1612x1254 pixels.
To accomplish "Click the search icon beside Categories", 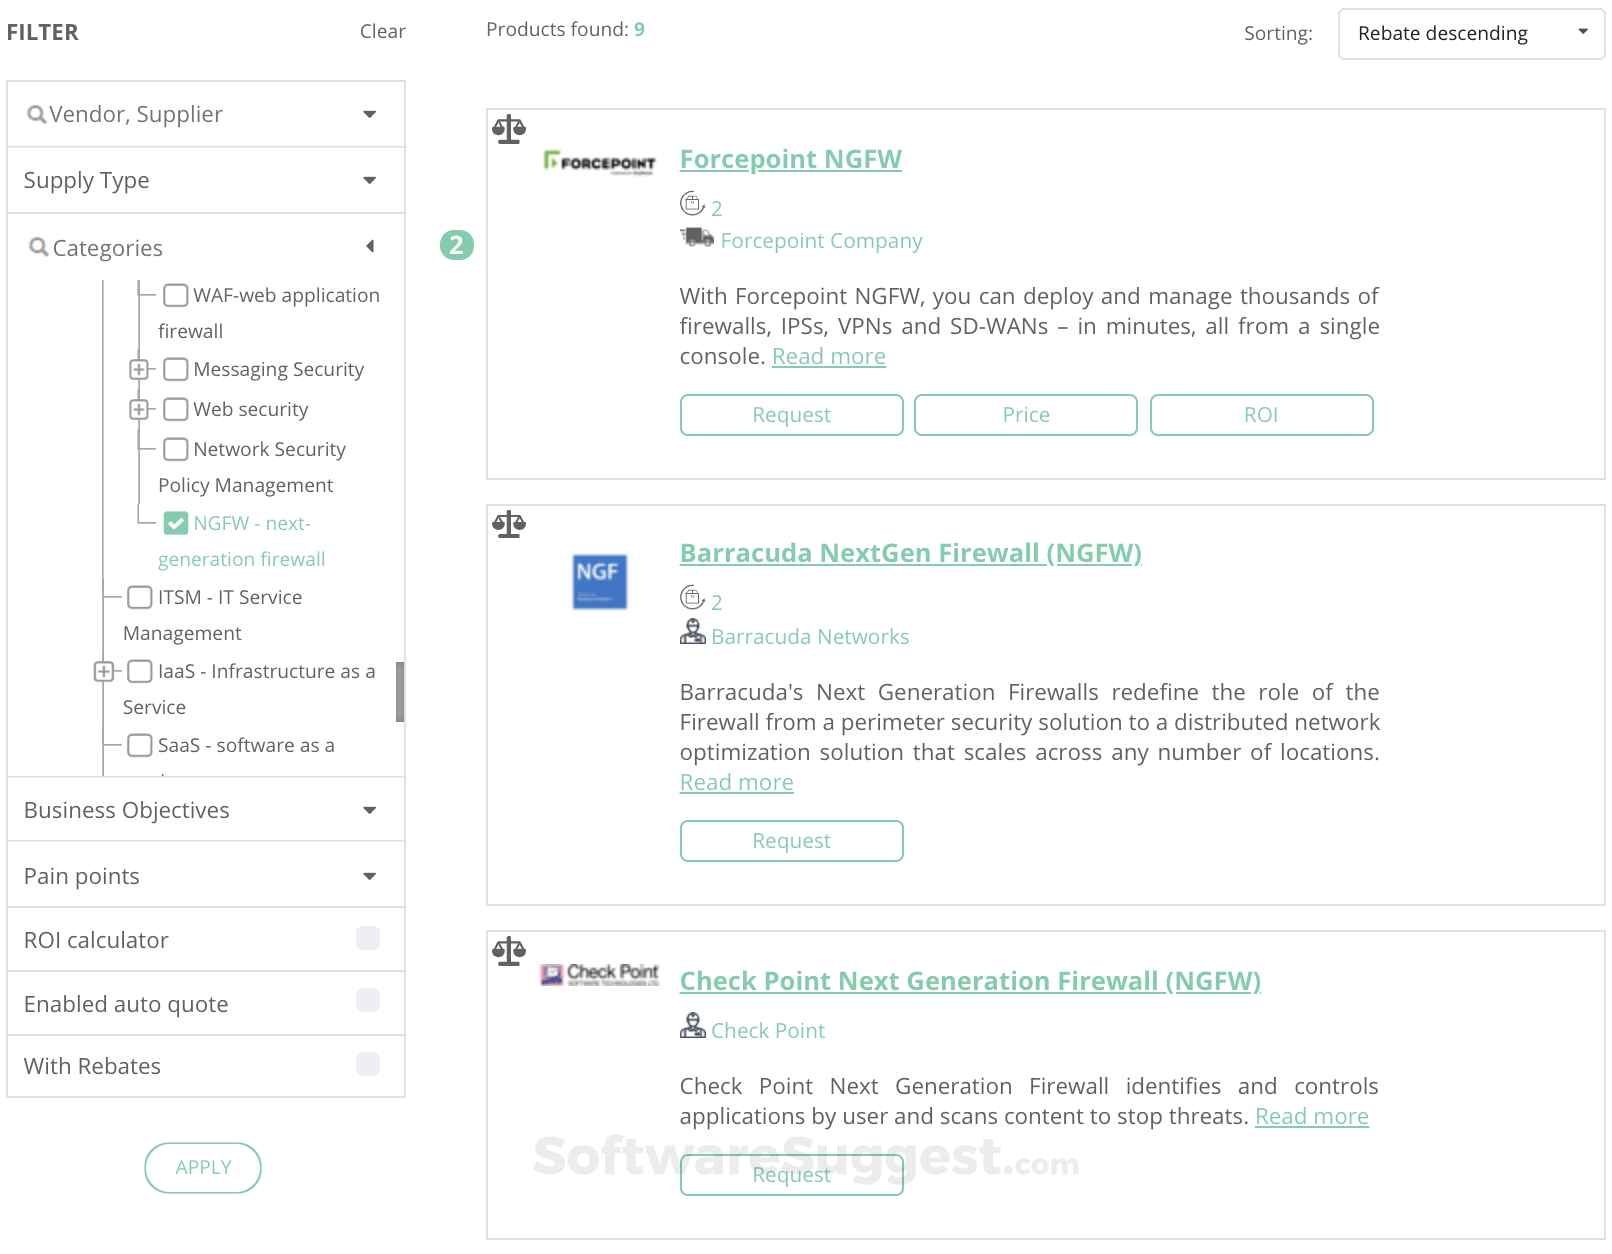I will [39, 247].
